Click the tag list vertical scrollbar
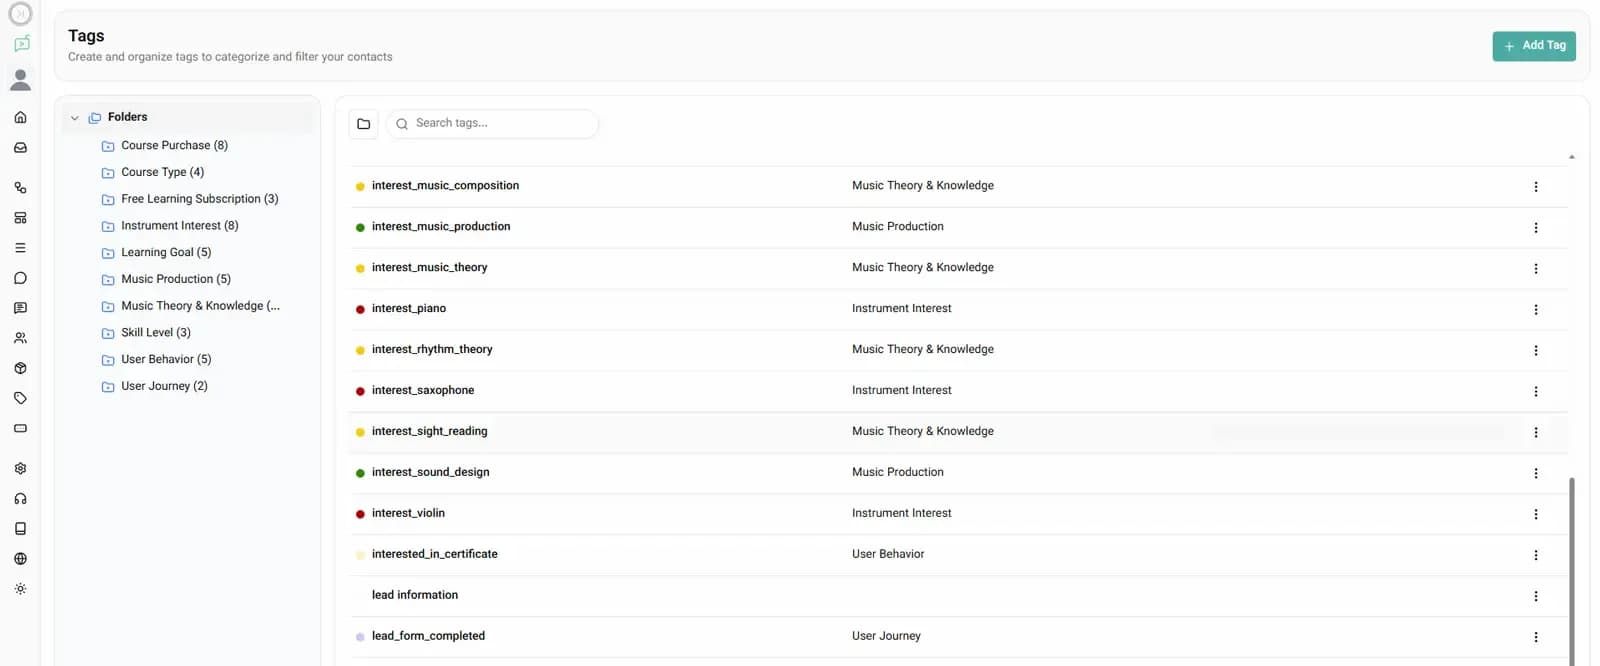 (x=1572, y=570)
